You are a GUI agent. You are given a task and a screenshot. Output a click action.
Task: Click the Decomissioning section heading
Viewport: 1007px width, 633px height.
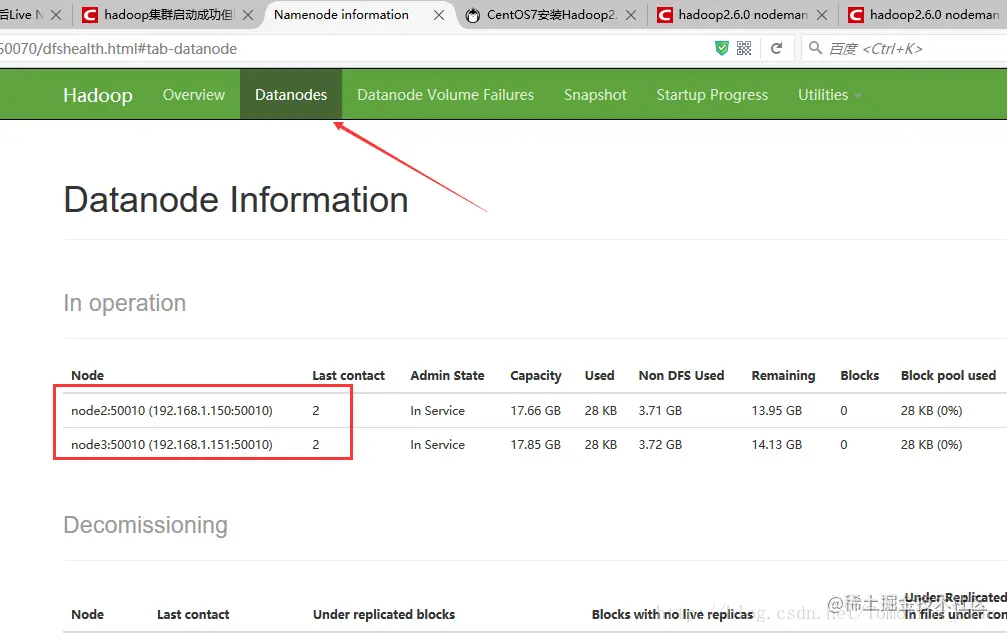146,525
